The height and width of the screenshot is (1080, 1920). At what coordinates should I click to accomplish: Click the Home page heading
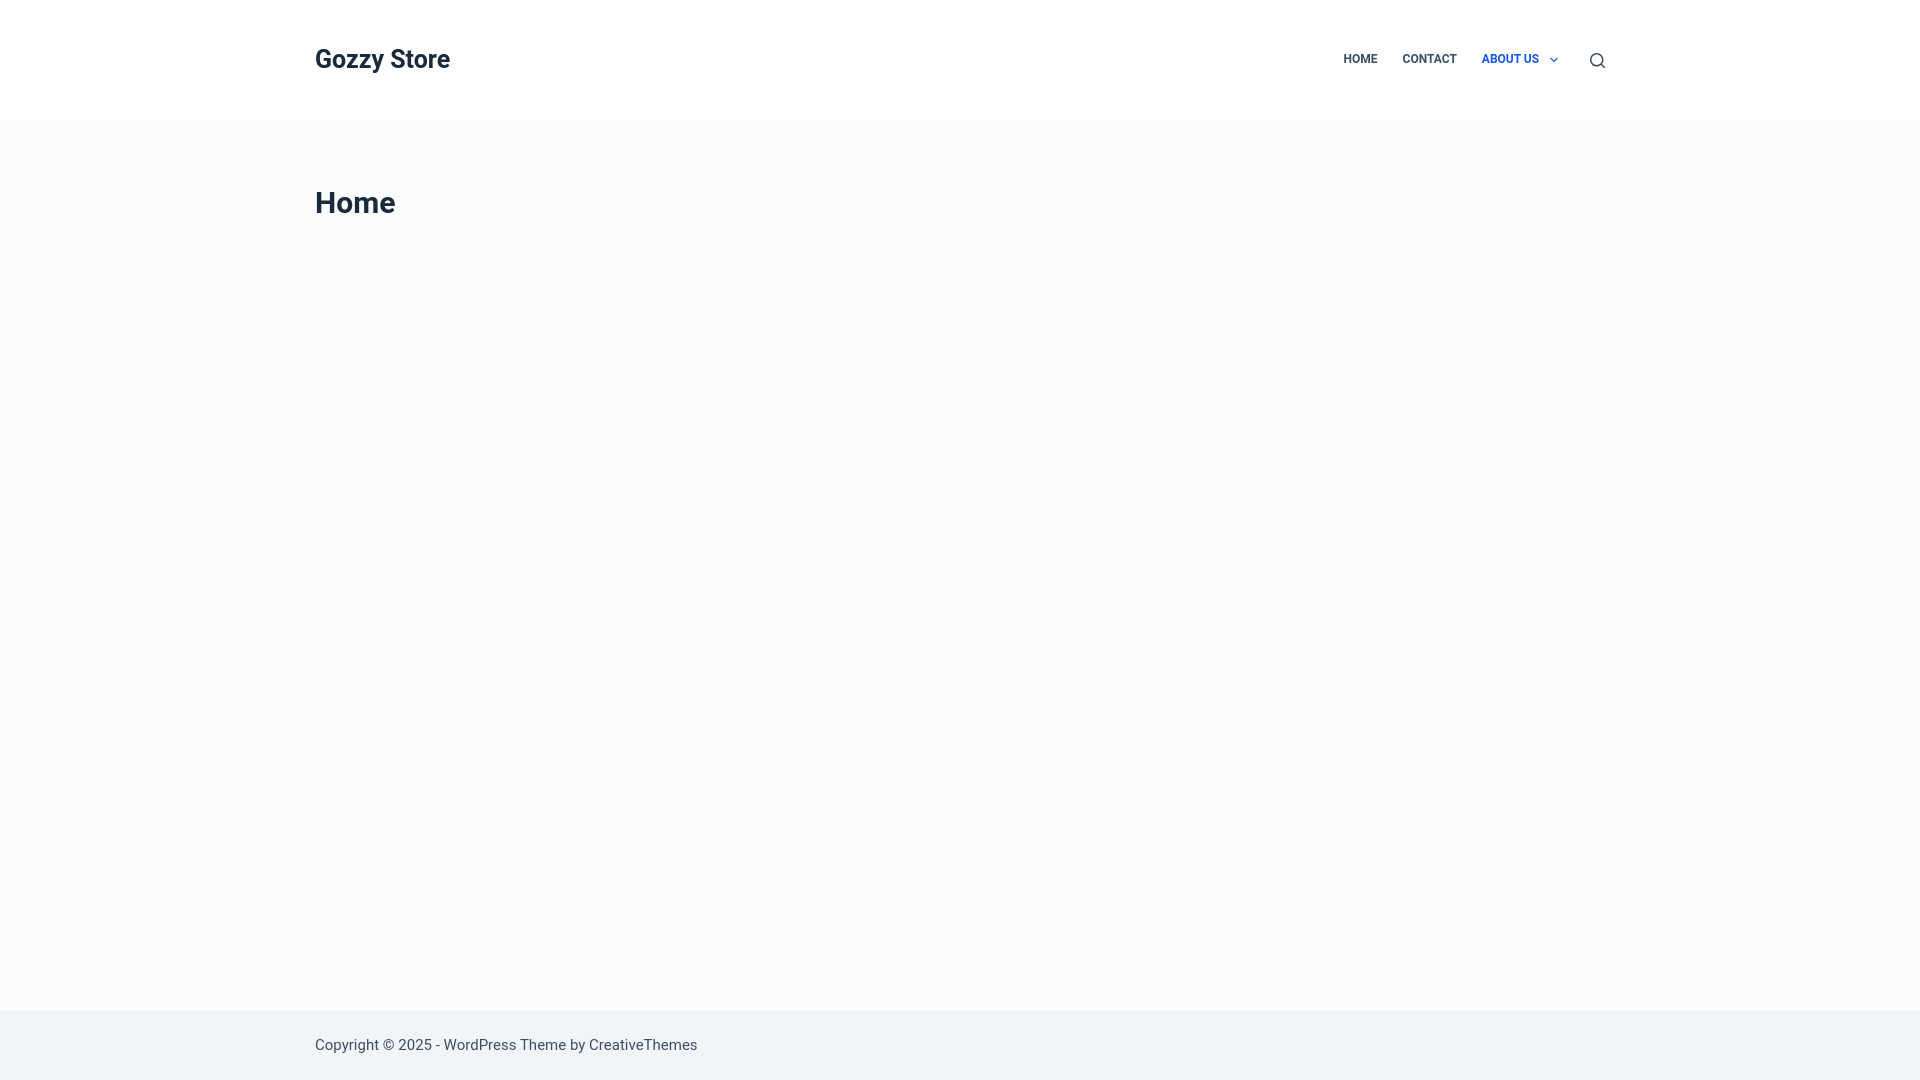coord(355,203)
